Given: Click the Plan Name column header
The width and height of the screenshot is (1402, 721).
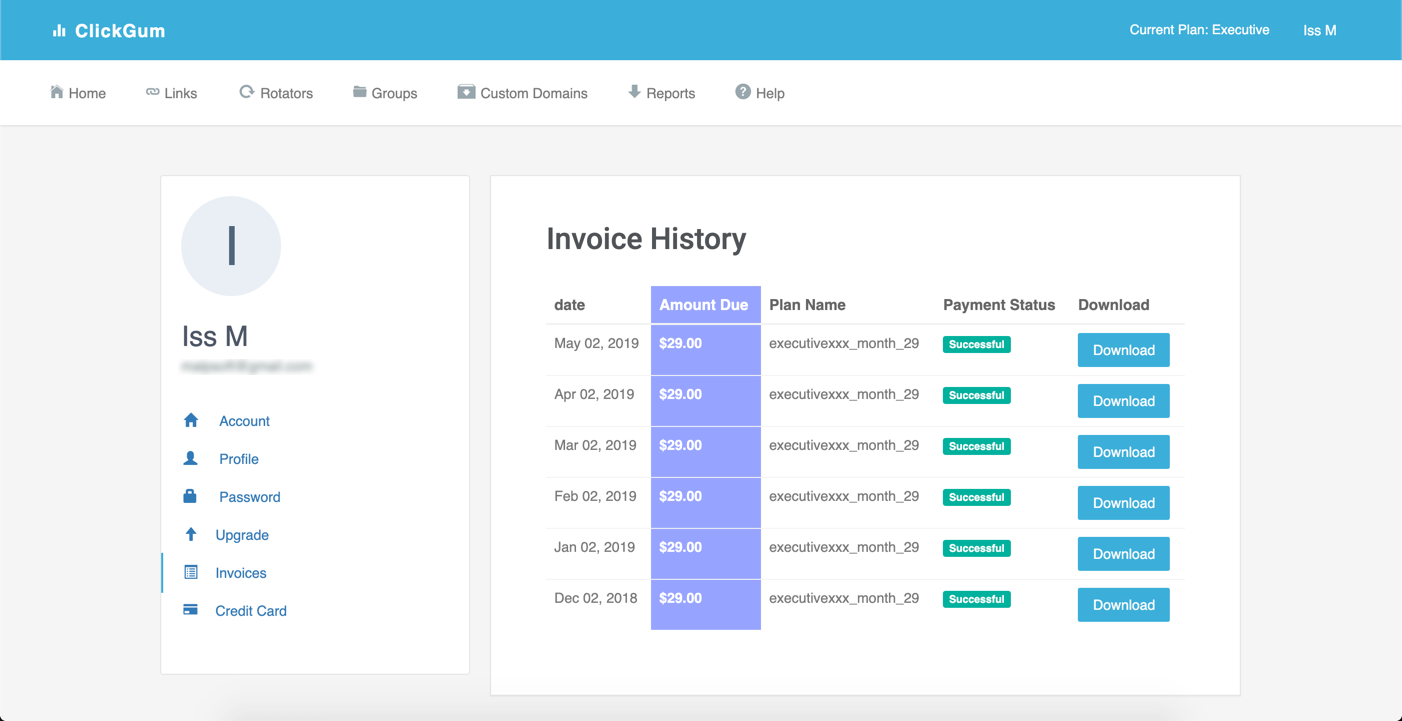Looking at the screenshot, I should [807, 305].
